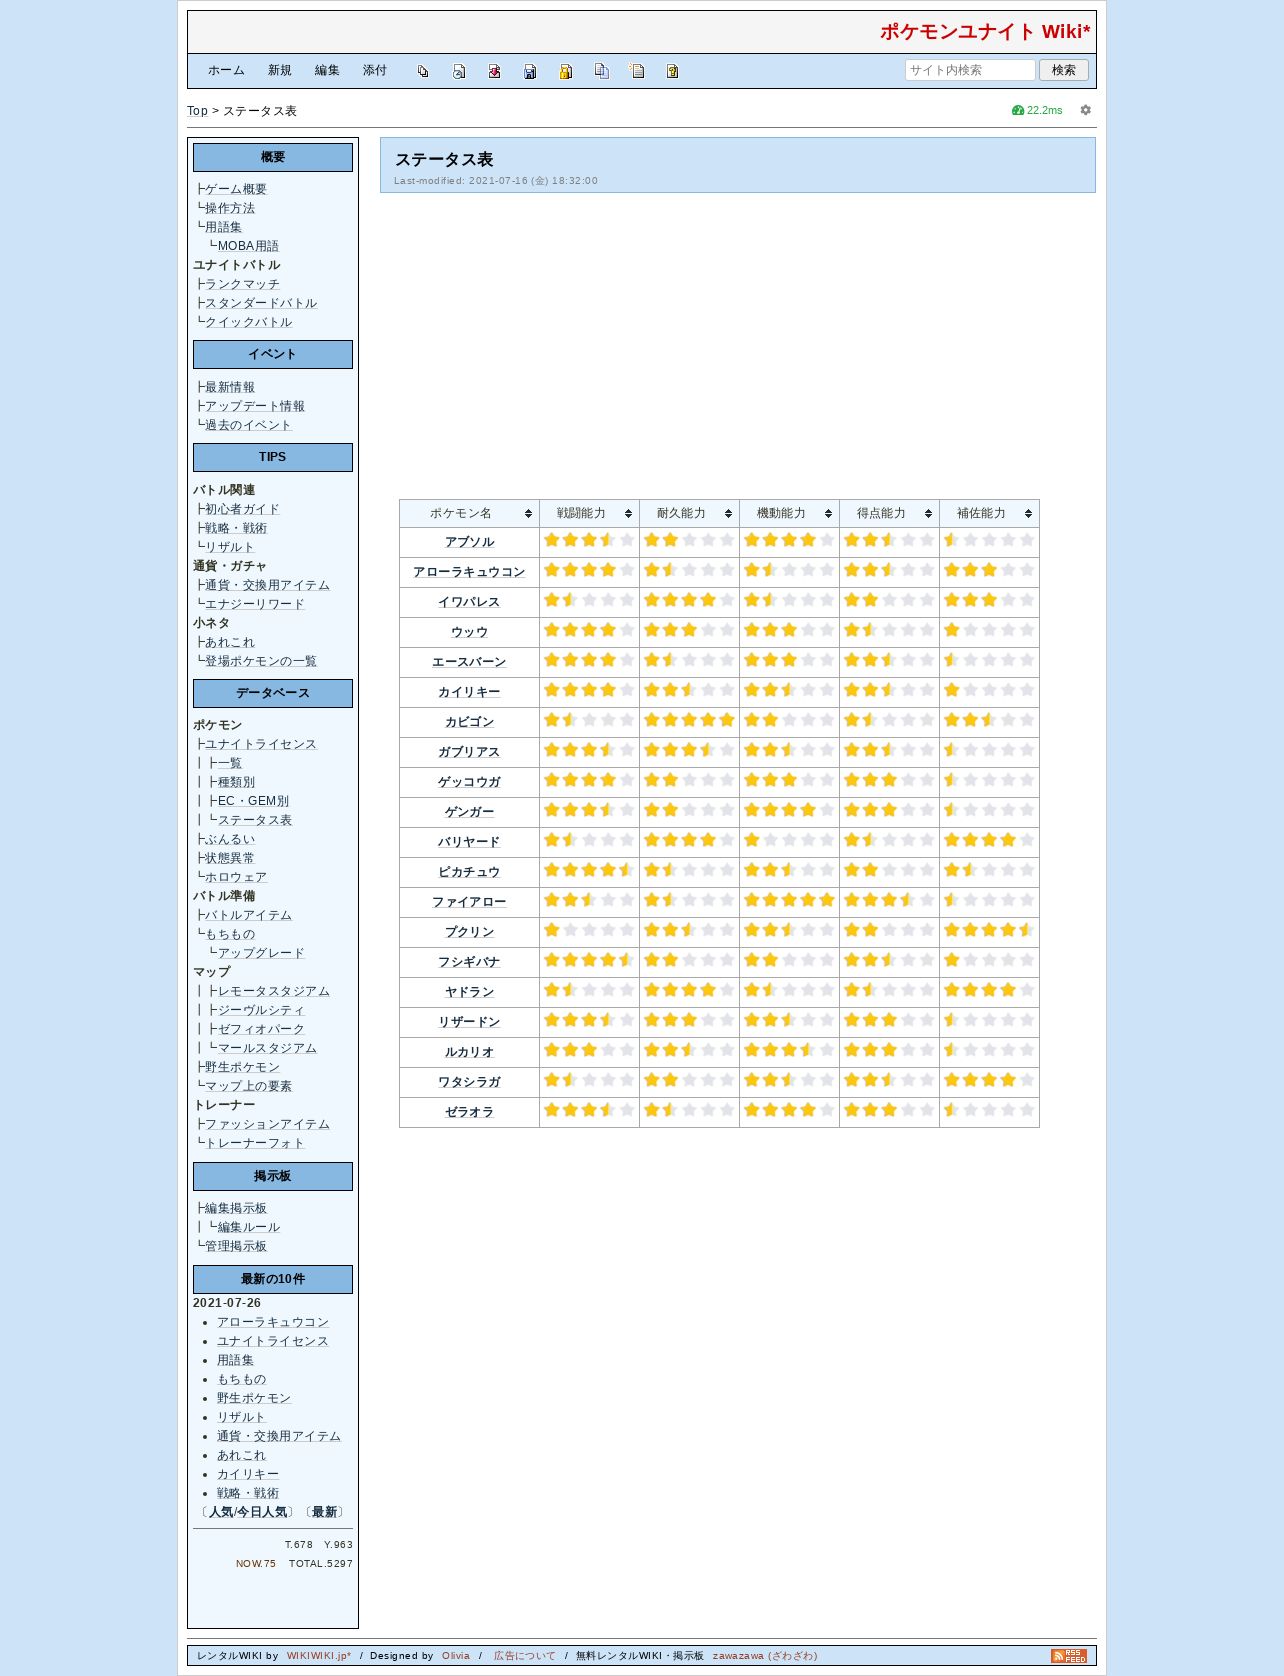Open クイックバトル in sidebar
Screen dimensions: 1284x1676
pos(249,322)
